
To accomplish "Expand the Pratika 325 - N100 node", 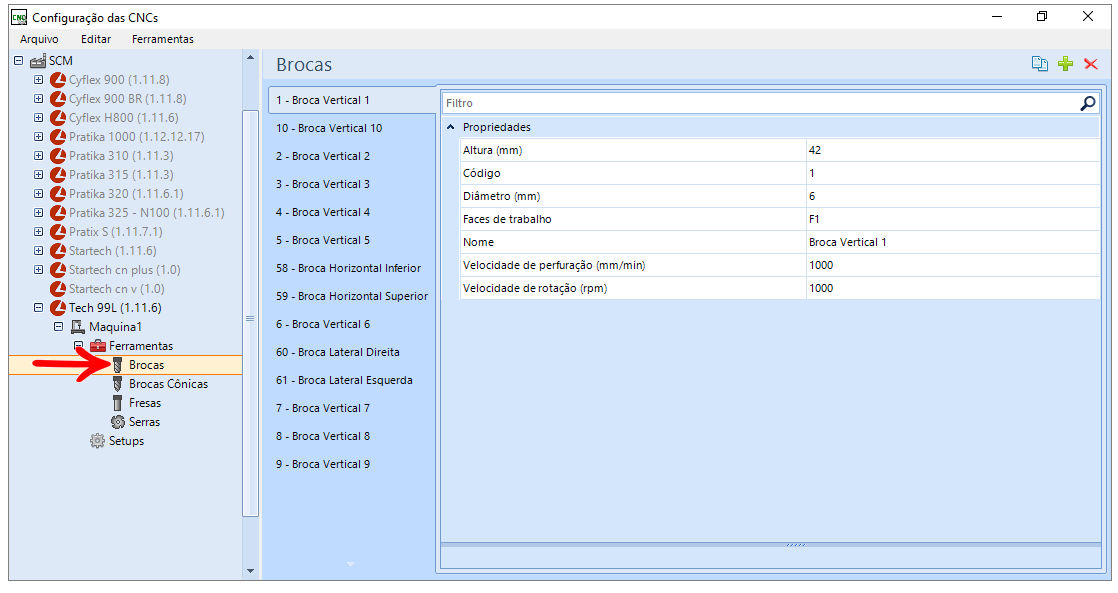I will click(x=39, y=213).
